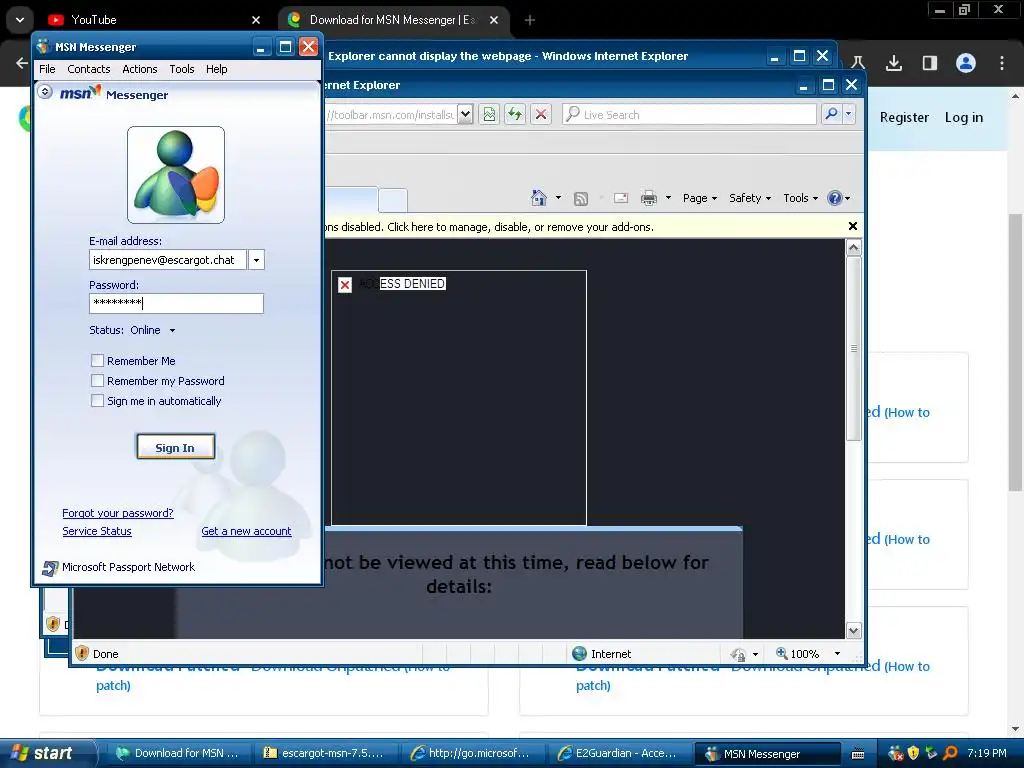Click the Live Search box
The height and width of the screenshot is (768, 1024).
tap(689, 114)
